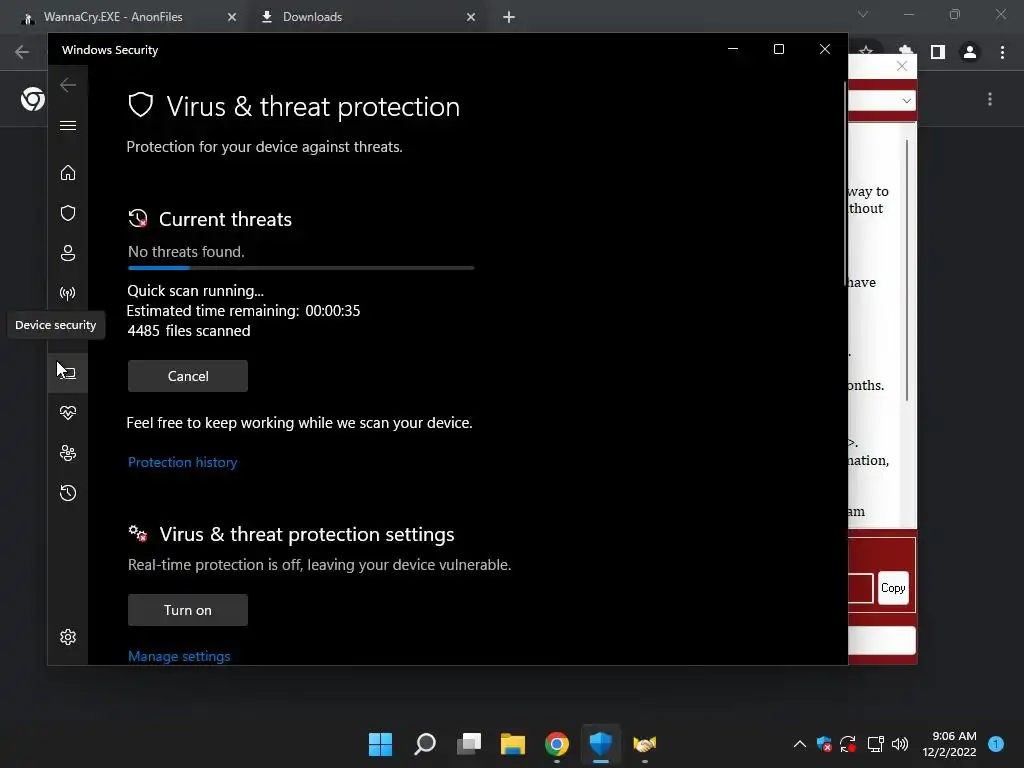
Task: Open File Explorer from taskbar
Action: coord(513,744)
